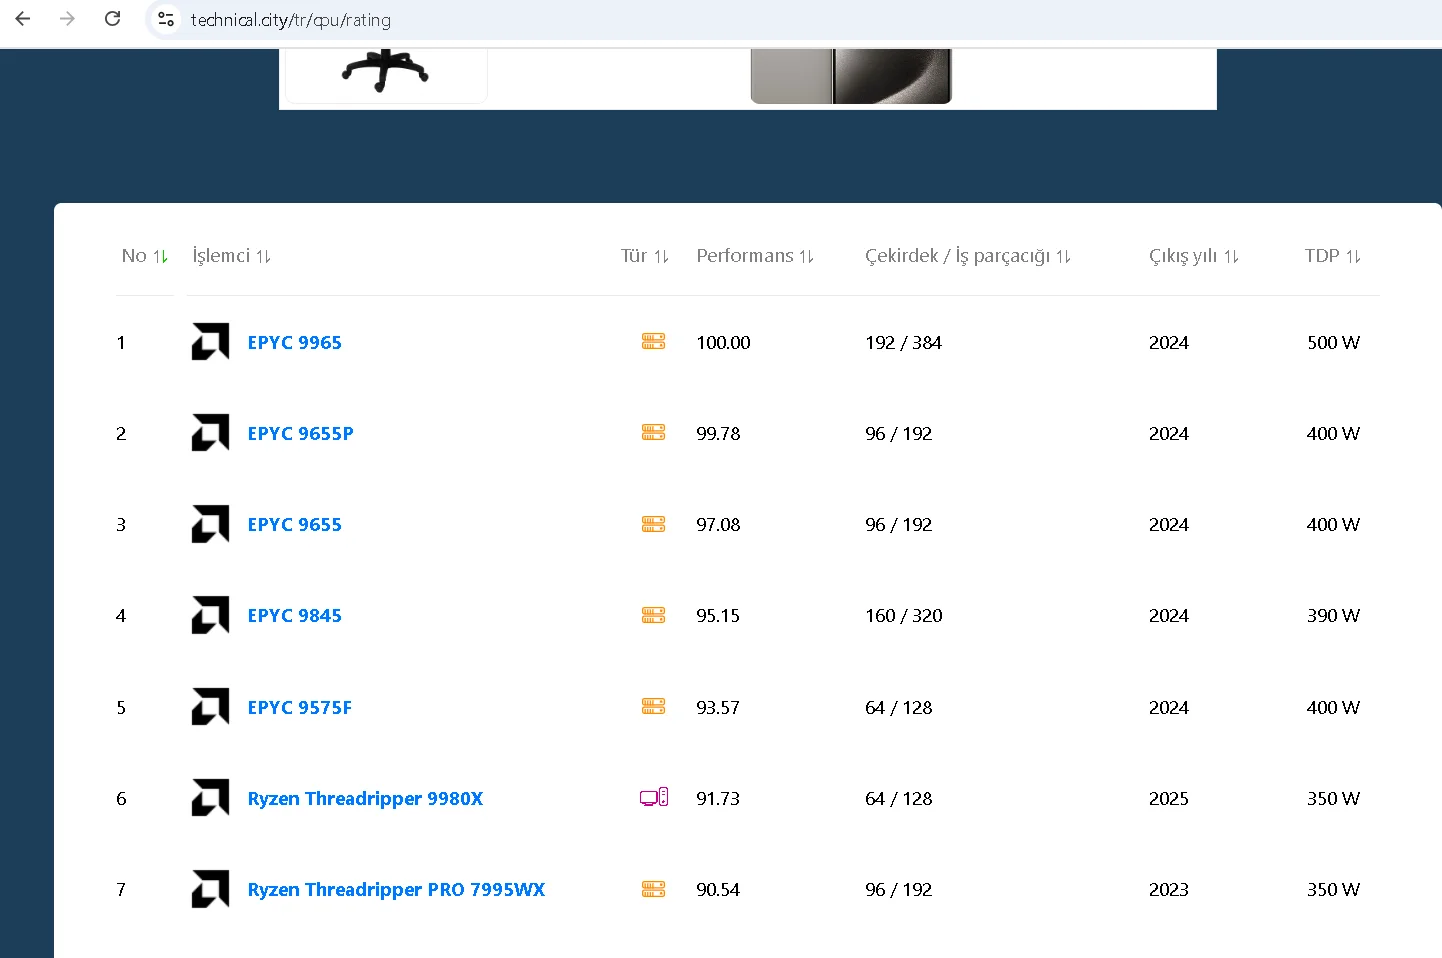
Task: Click AMD logo beside EPYC 9575F
Action: 210,707
